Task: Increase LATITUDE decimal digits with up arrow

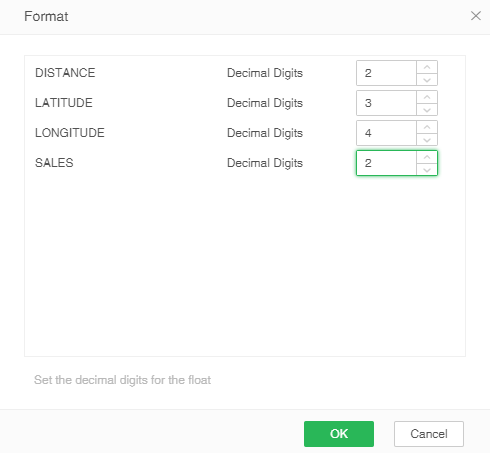Action: click(427, 97)
